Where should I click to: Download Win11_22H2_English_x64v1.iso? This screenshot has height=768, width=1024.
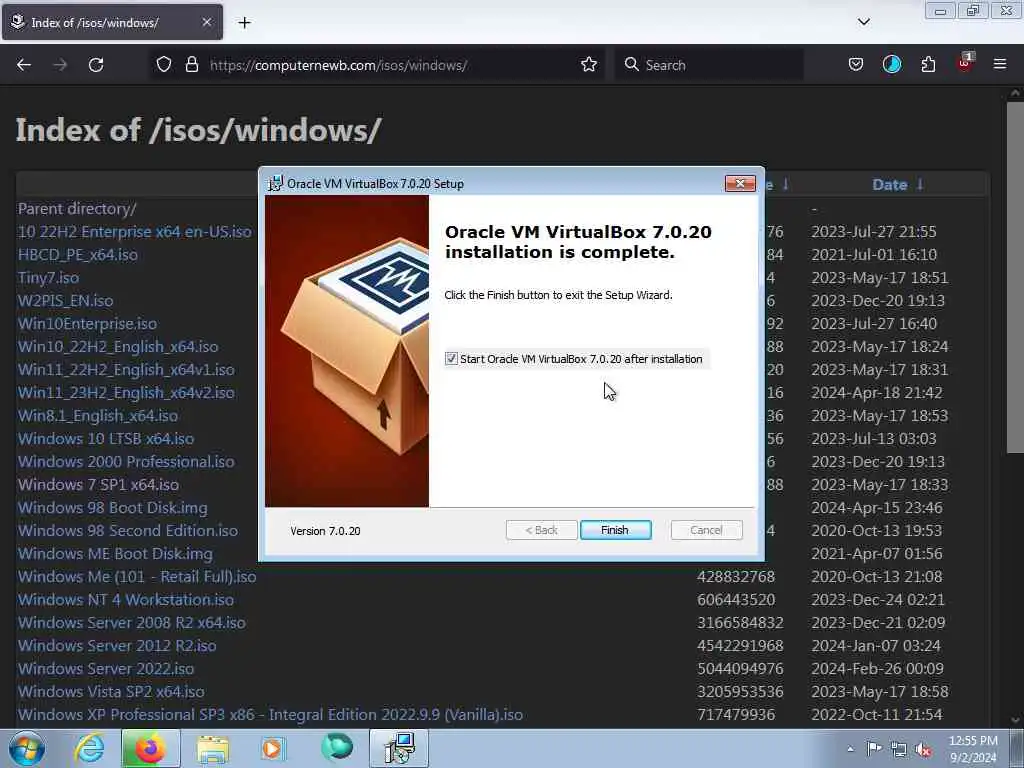[x=126, y=370]
